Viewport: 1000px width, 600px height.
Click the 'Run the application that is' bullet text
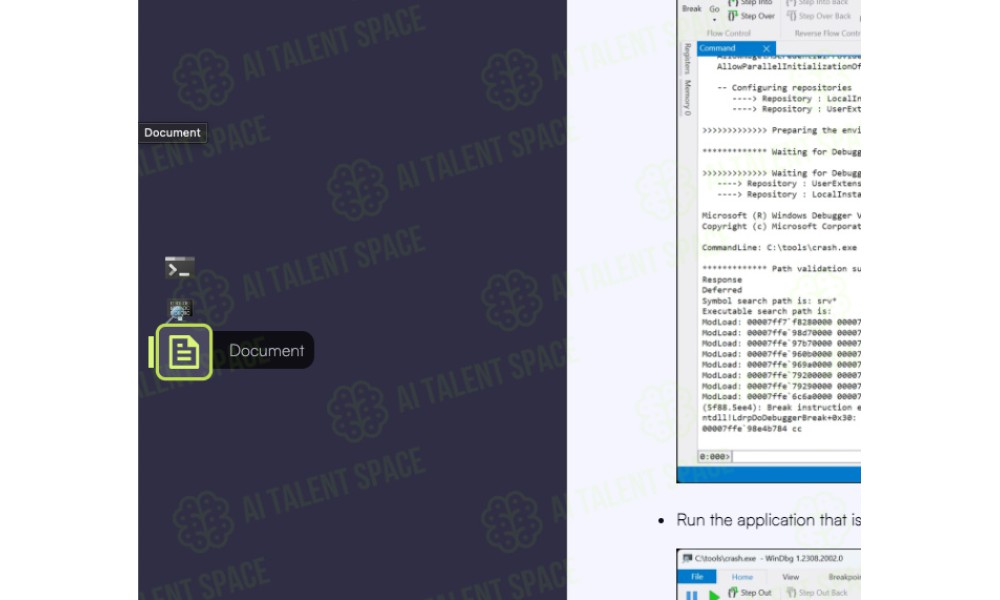click(x=768, y=520)
